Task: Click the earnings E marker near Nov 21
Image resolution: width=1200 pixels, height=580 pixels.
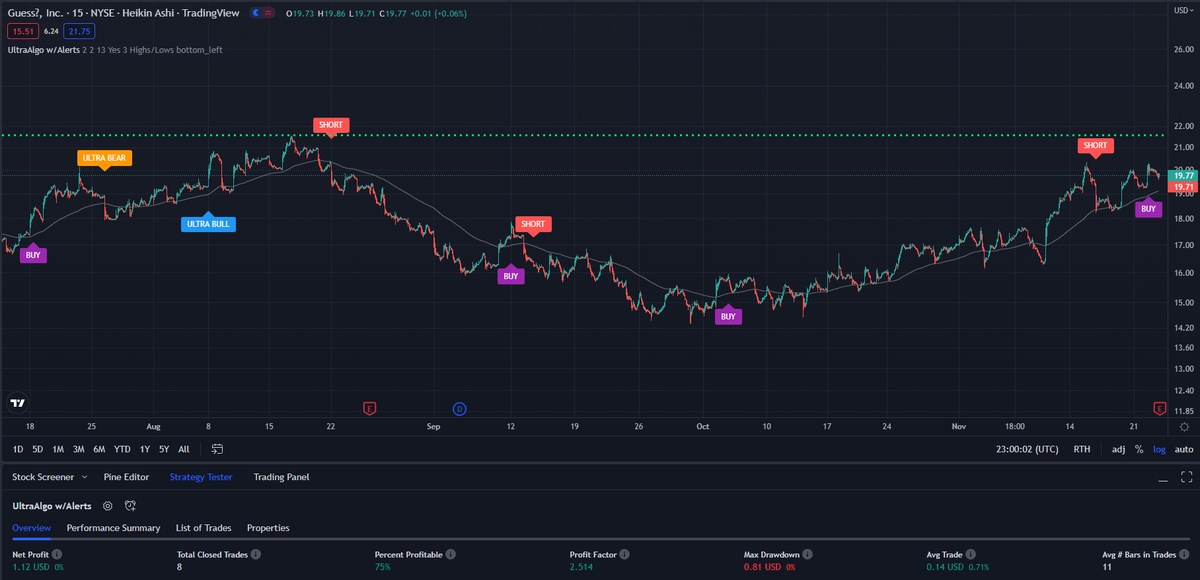Action: pyautogui.click(x=1159, y=408)
